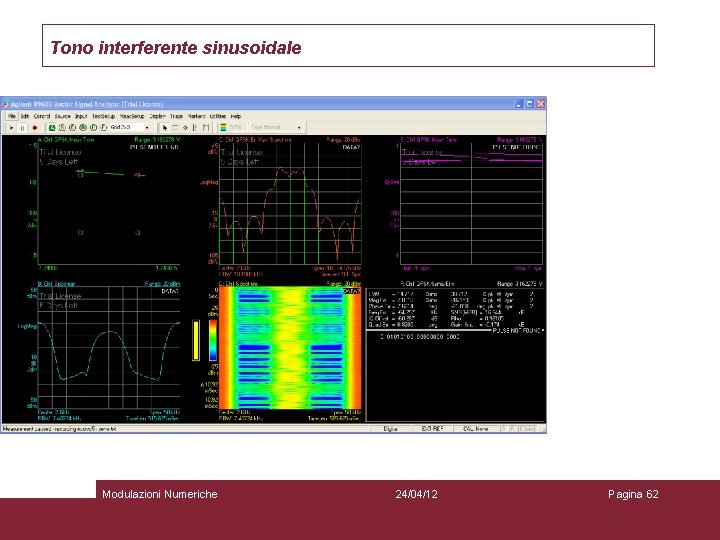Open the Display menu

[157, 116]
